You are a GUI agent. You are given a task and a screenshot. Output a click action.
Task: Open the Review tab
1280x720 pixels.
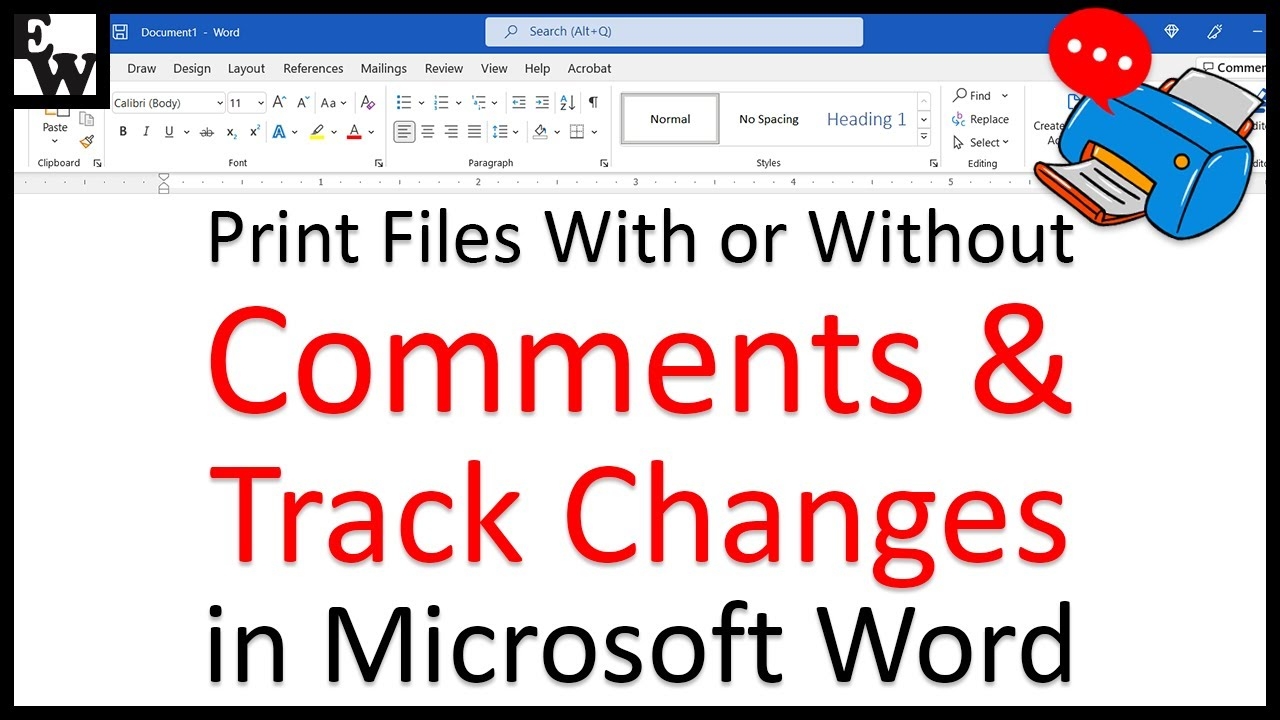pos(443,68)
